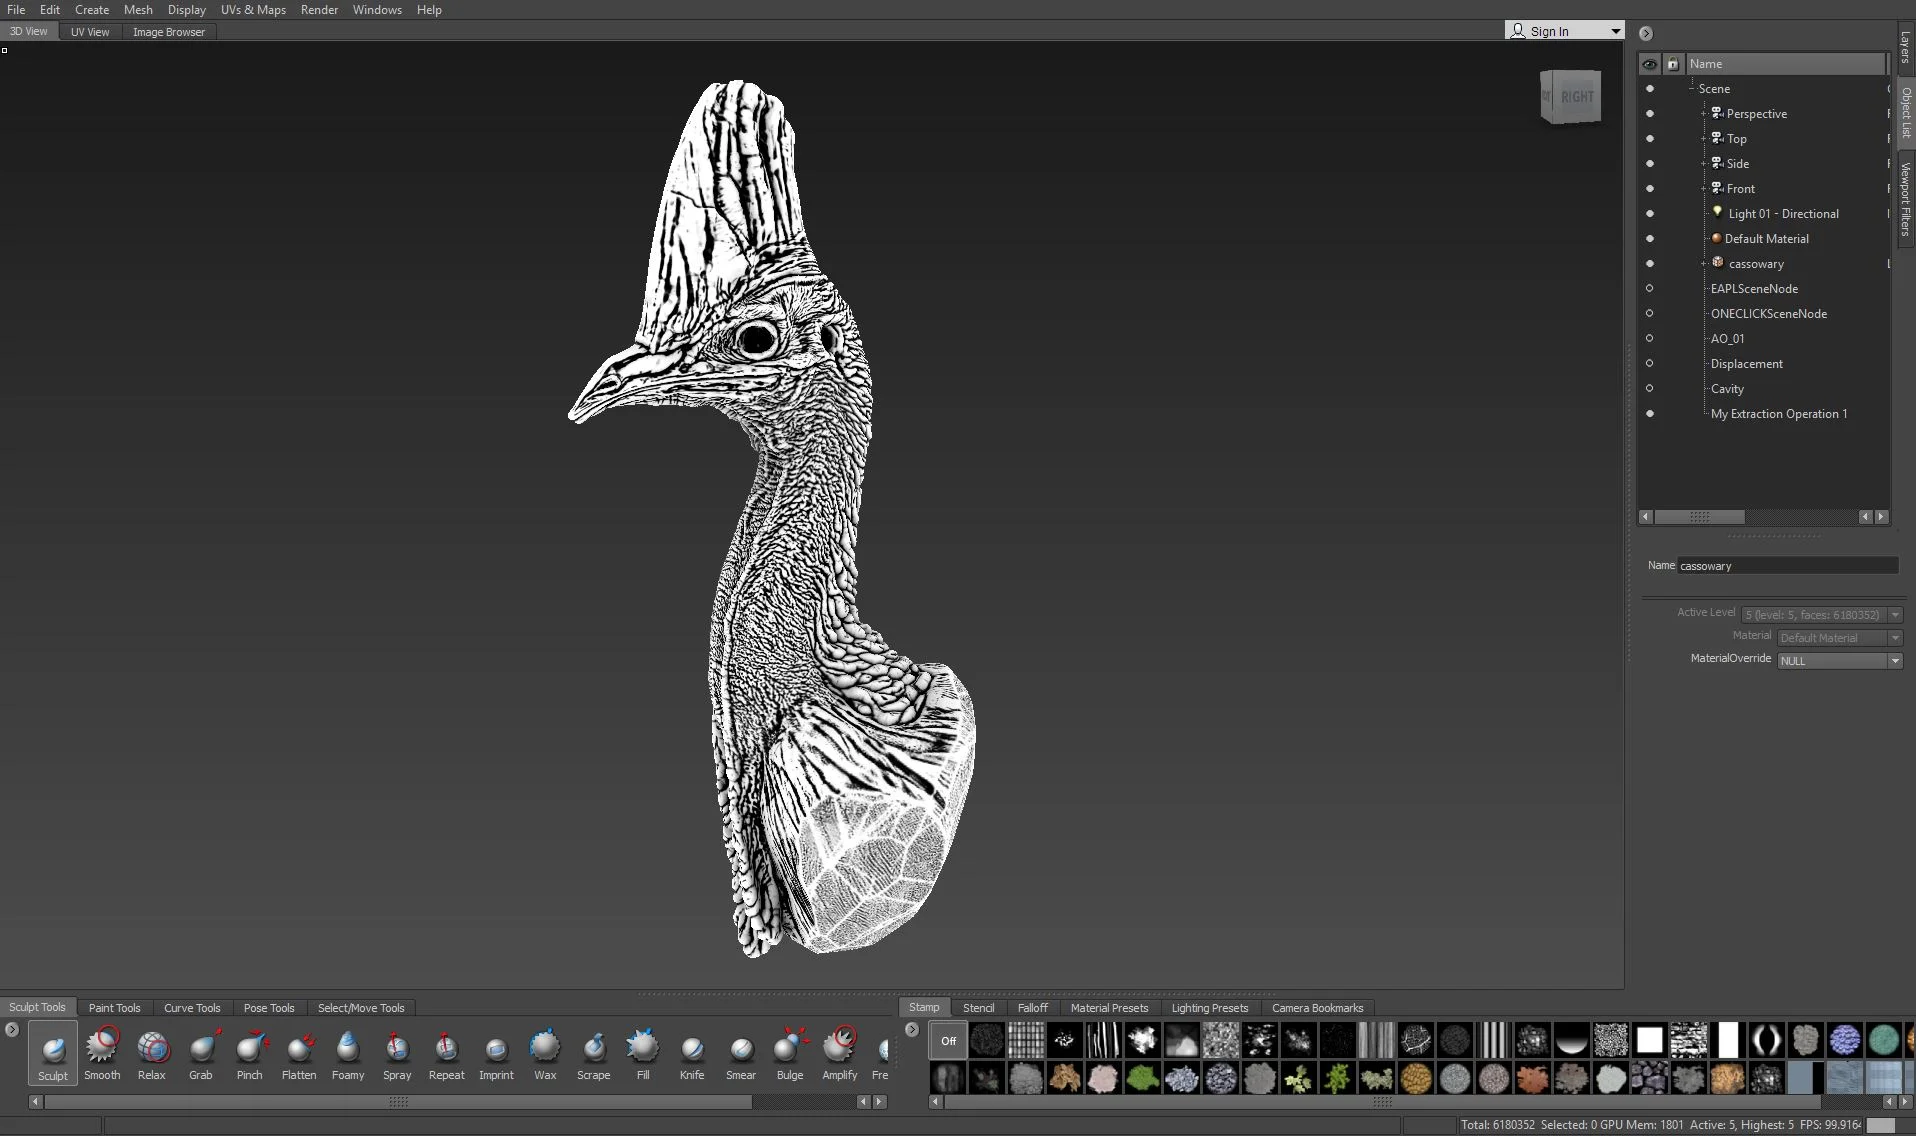Viewport: 1916px width, 1136px height.
Task: Open the UVs & Maps menu
Action: pos(253,10)
